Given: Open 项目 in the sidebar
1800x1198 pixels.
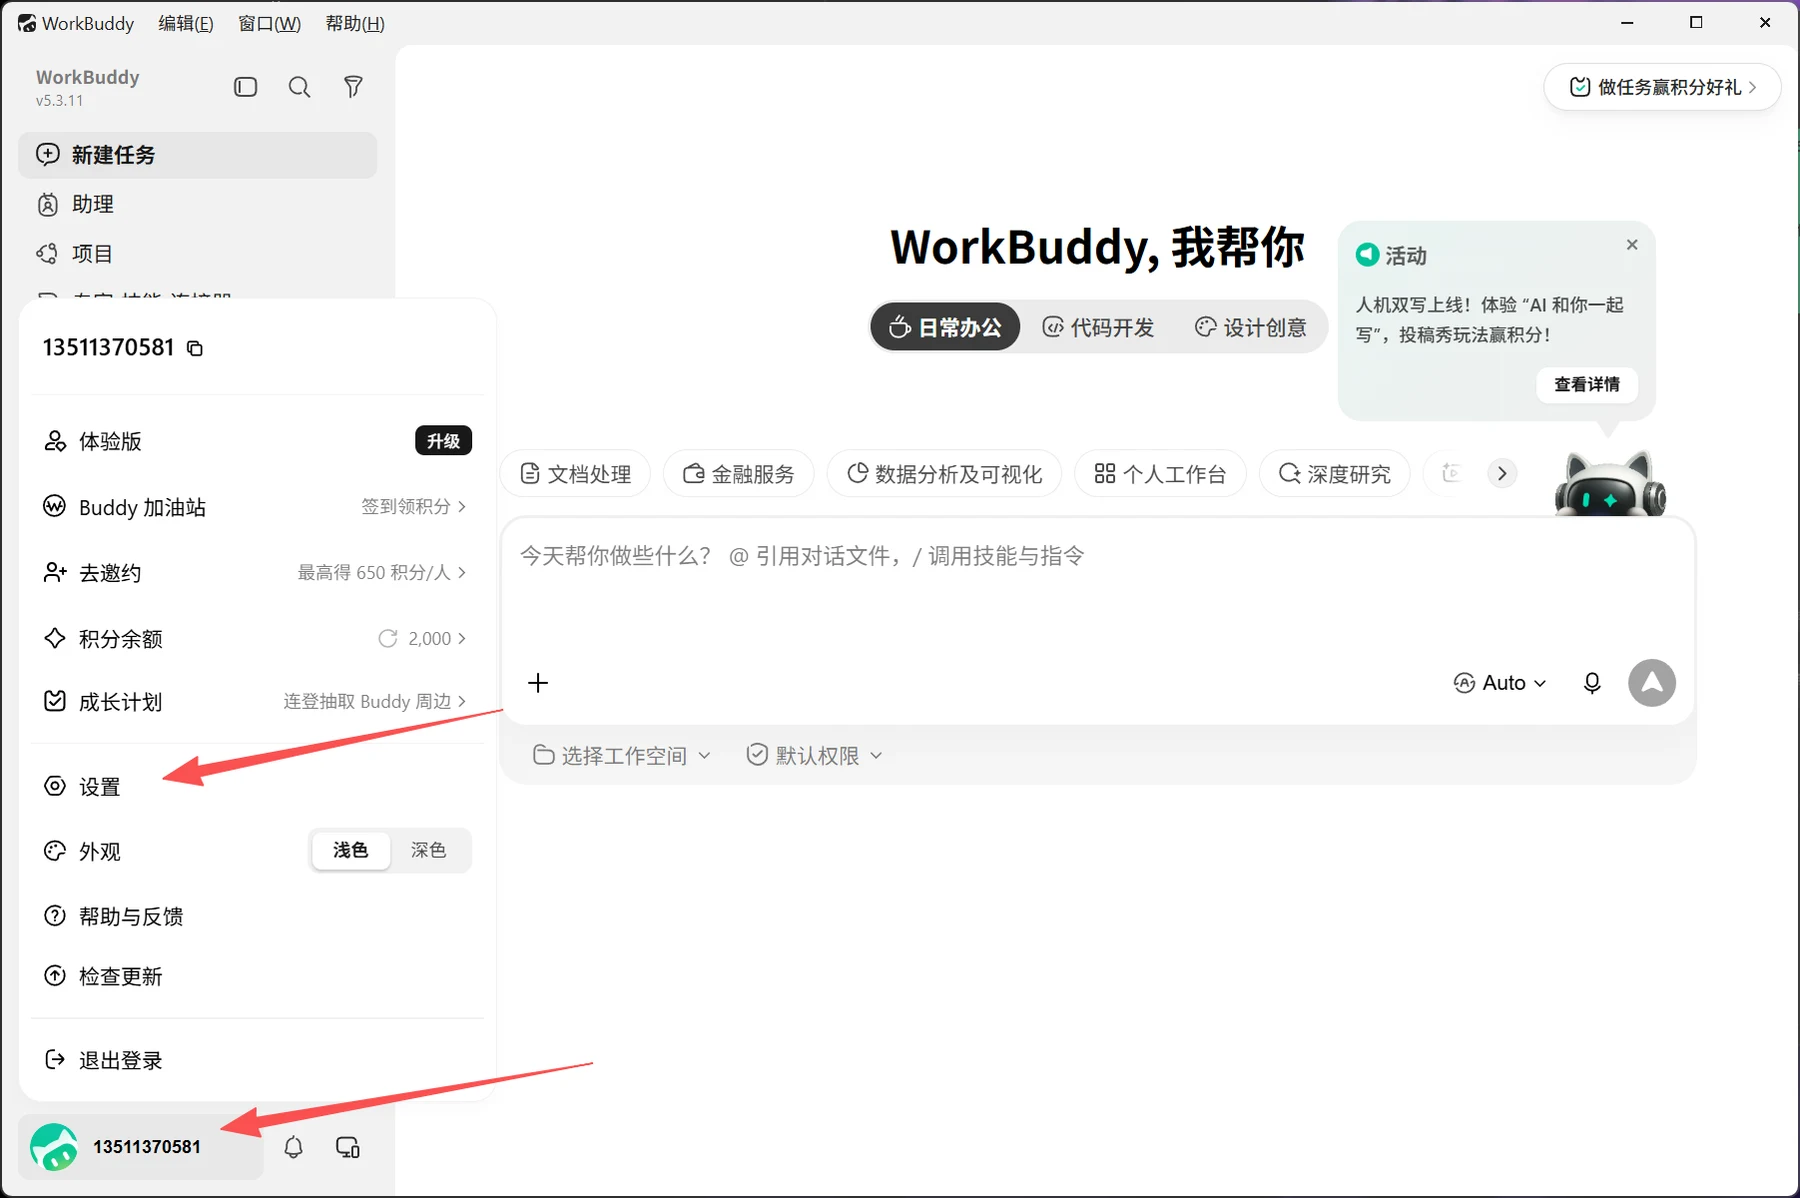Looking at the screenshot, I should (197, 254).
